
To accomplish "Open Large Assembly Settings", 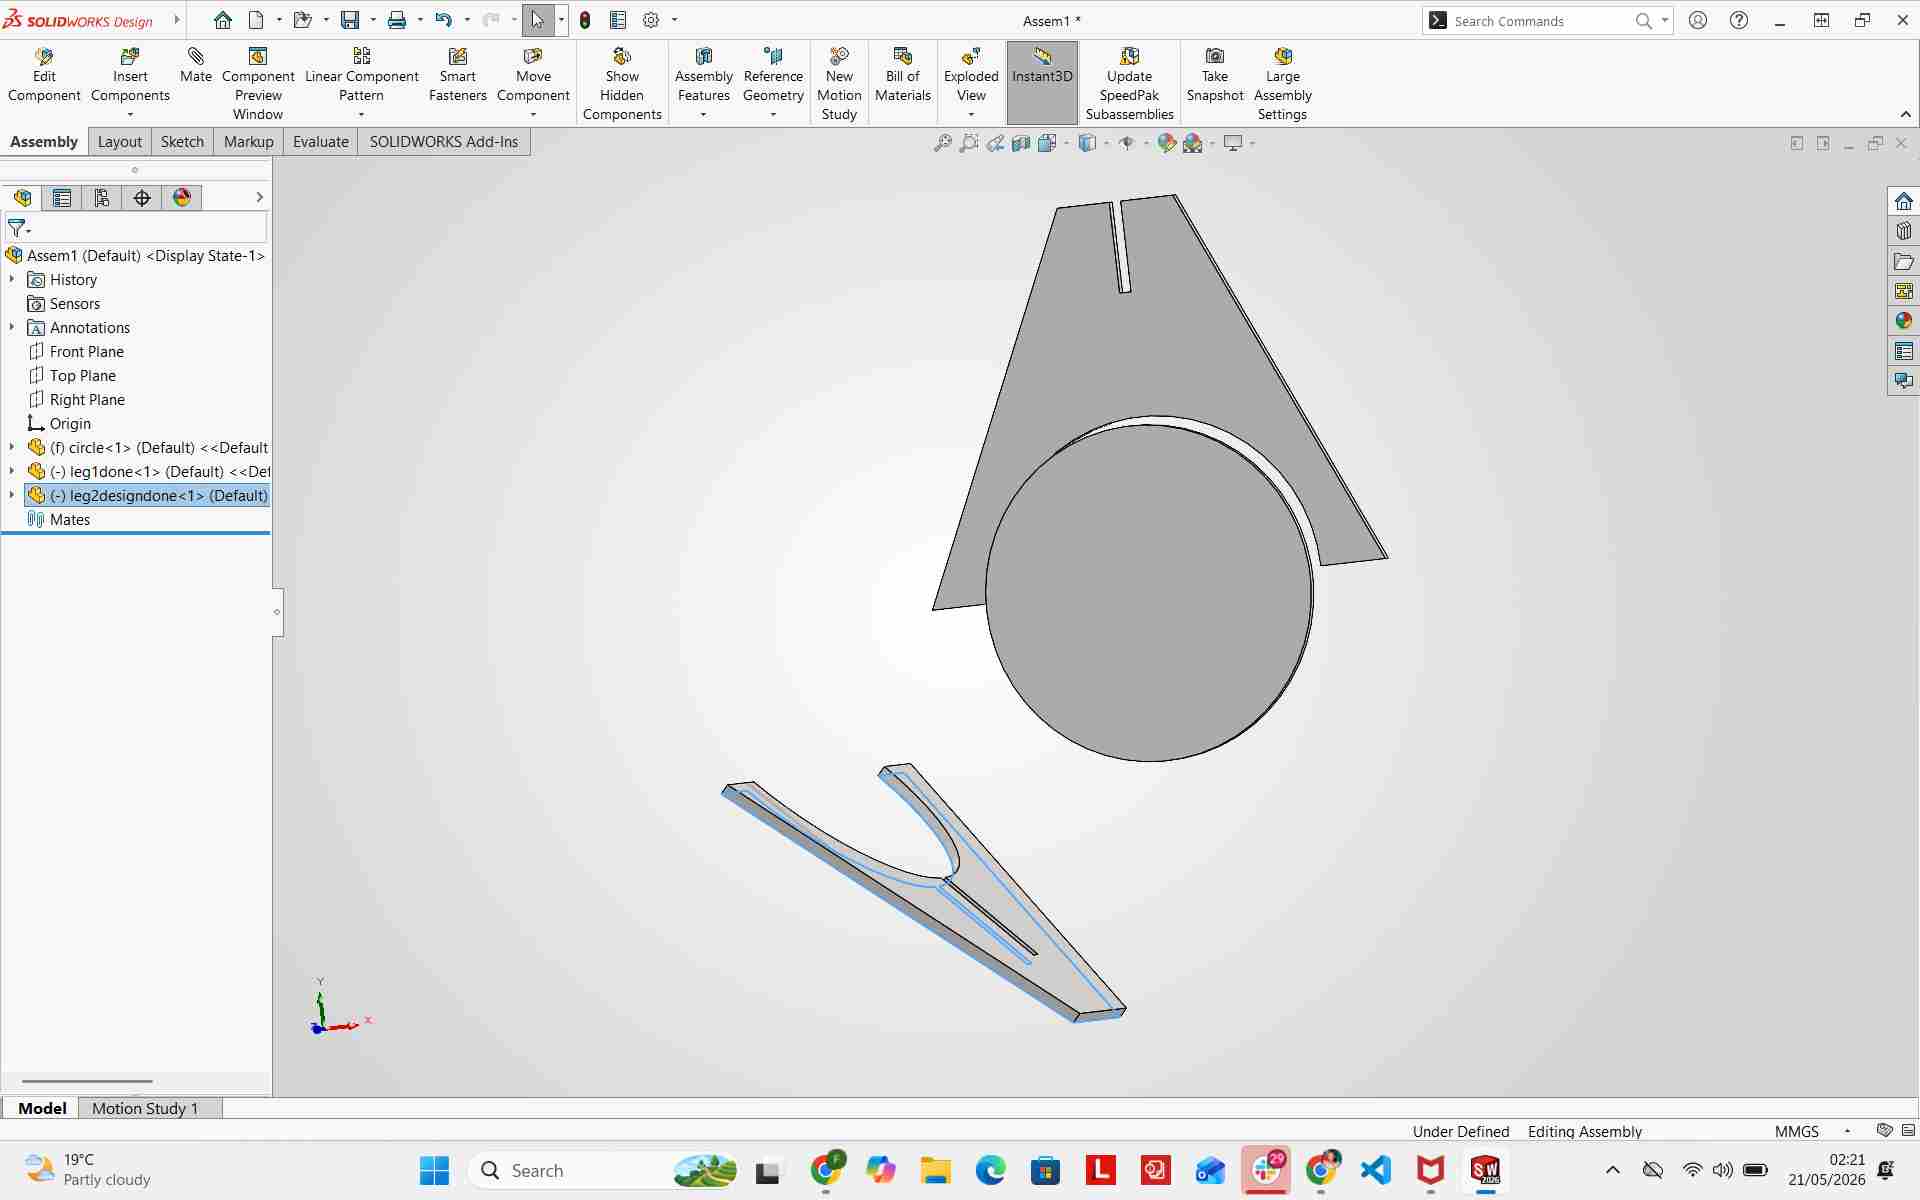I will point(1283,84).
